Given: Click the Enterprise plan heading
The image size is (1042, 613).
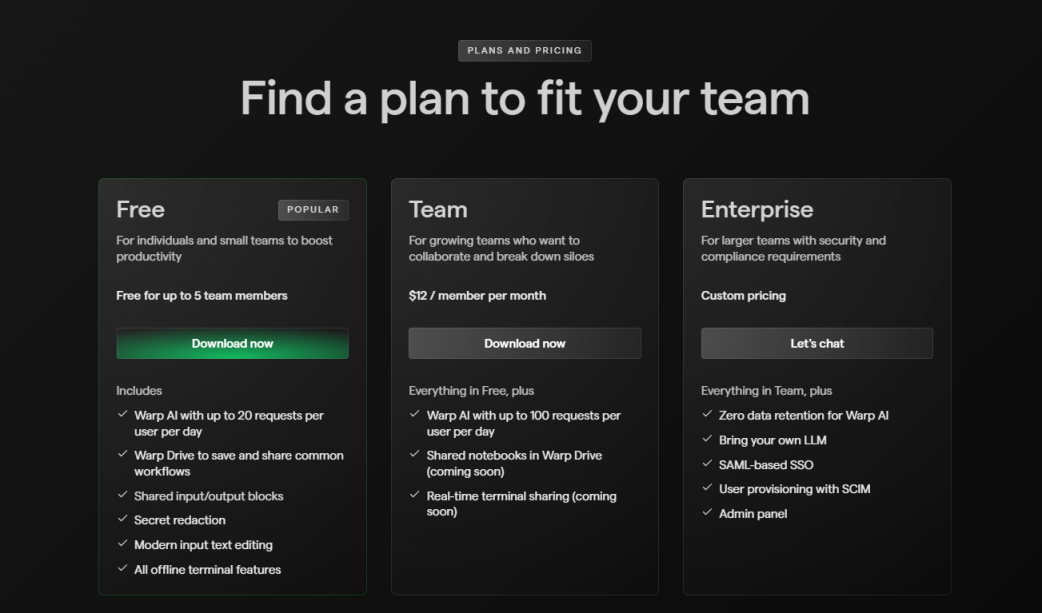Looking at the screenshot, I should (x=757, y=209).
